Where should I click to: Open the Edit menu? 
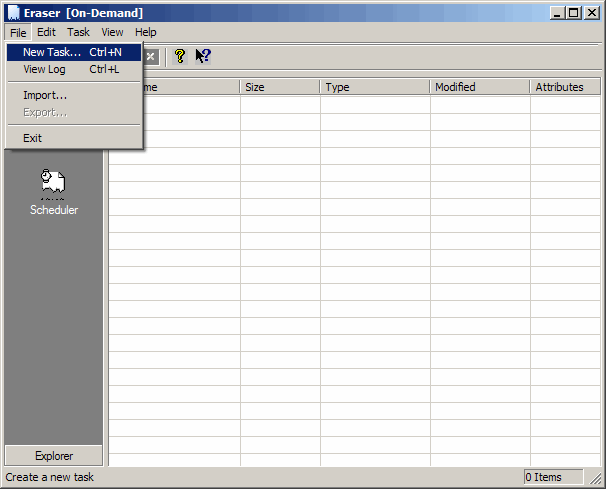coord(46,32)
